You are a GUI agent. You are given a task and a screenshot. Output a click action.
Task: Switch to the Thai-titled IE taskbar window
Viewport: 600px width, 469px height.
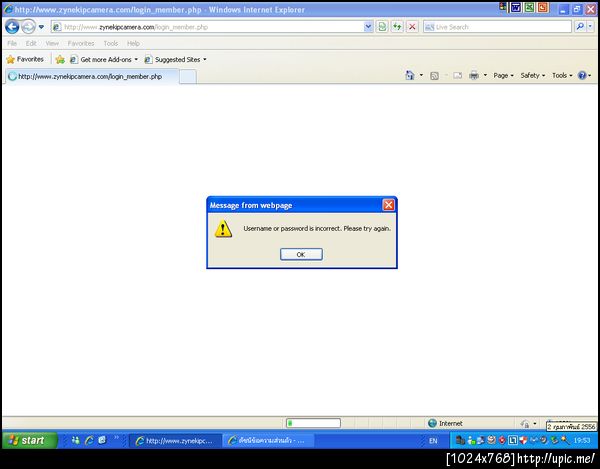(268, 441)
